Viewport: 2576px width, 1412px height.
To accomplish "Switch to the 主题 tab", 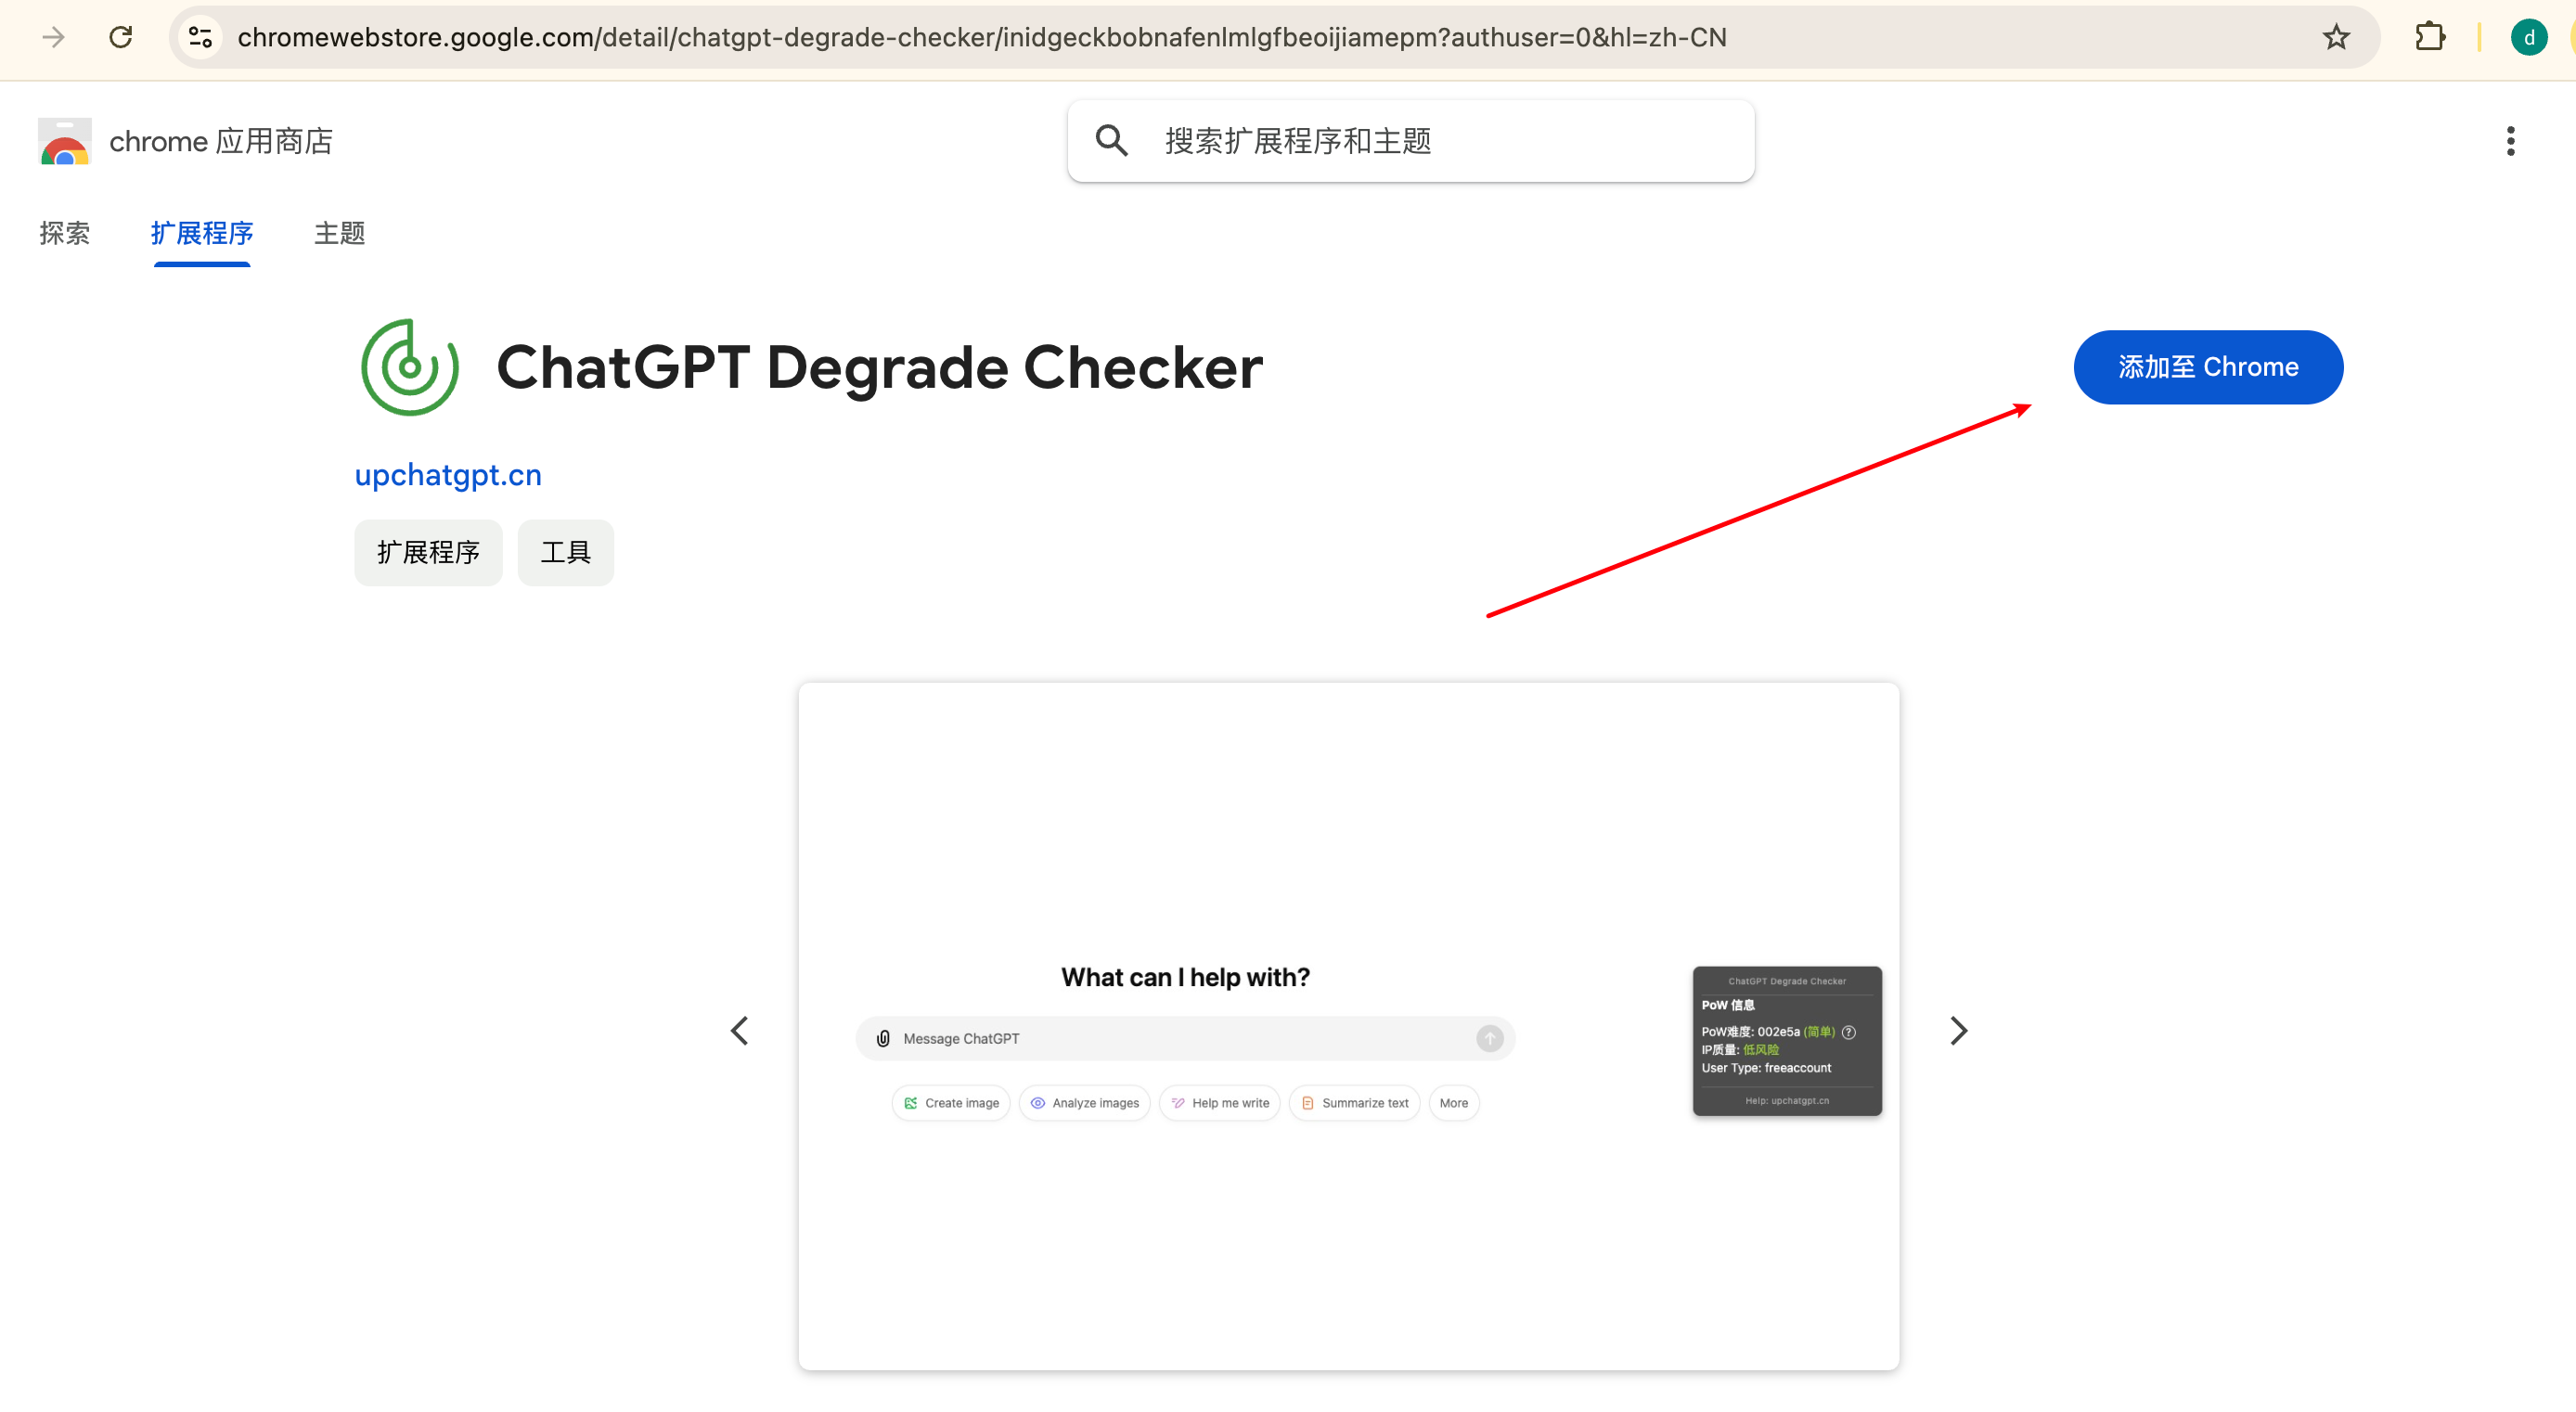I will [x=340, y=233].
